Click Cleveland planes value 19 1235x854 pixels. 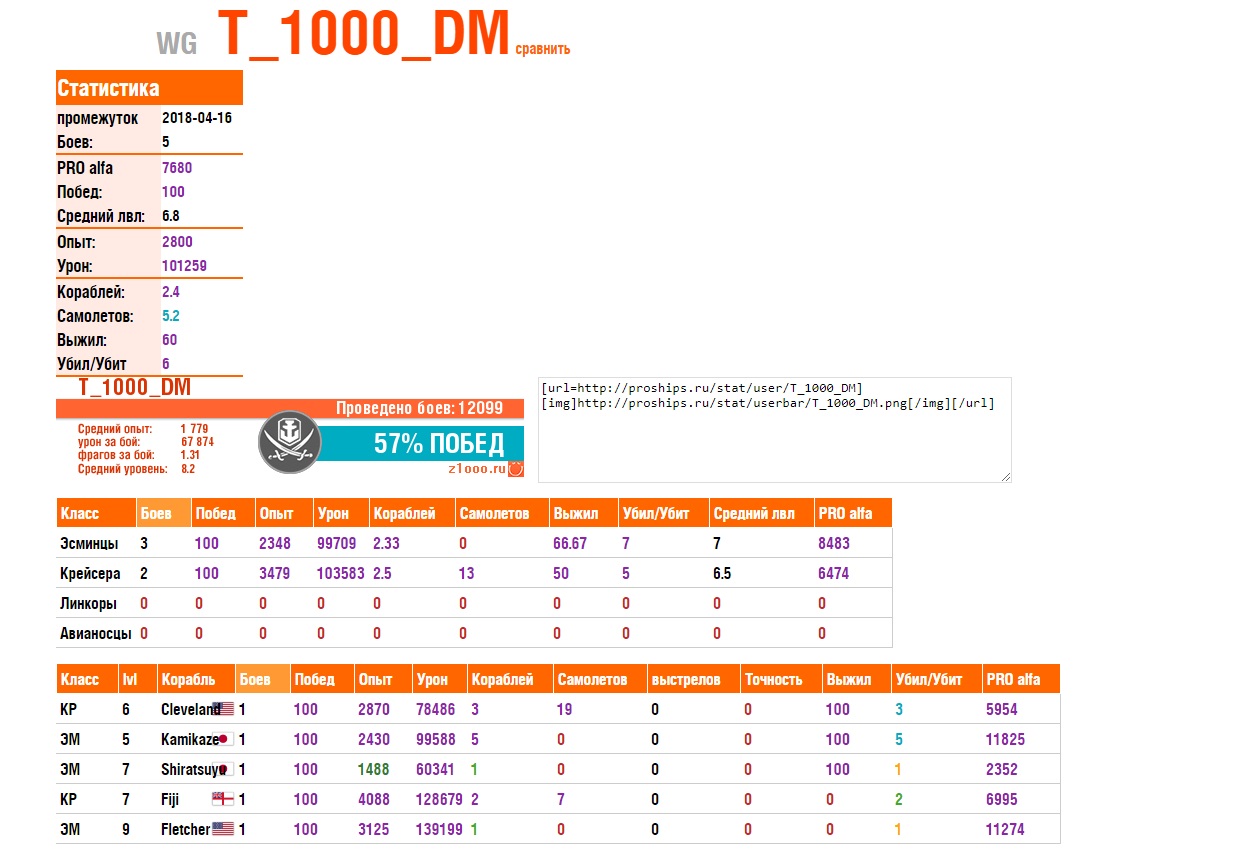pos(564,709)
